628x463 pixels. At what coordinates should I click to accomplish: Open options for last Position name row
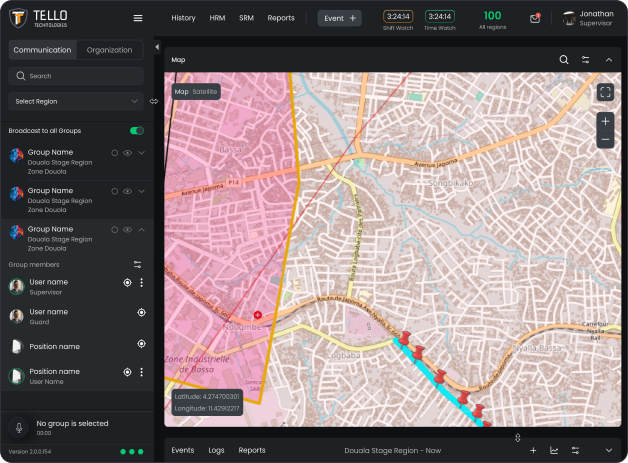[x=141, y=372]
